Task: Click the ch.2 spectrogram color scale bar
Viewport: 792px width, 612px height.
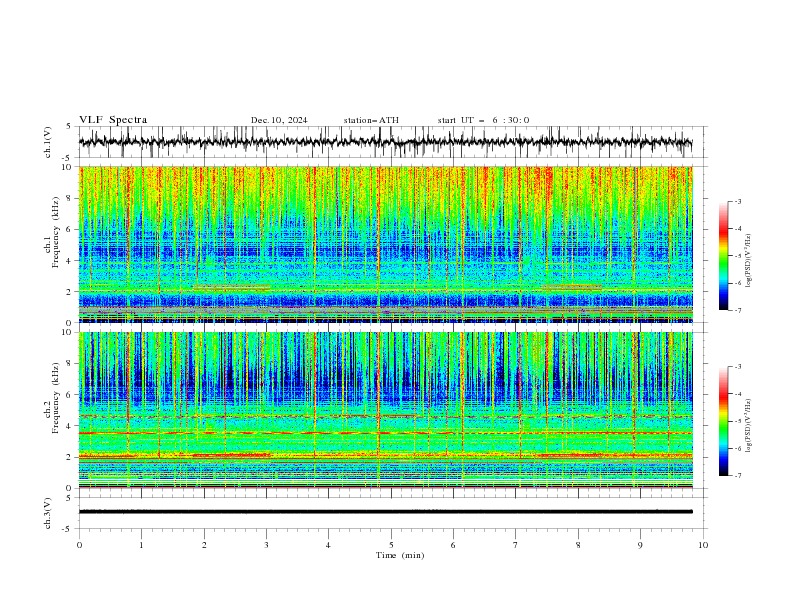Action: point(723,421)
